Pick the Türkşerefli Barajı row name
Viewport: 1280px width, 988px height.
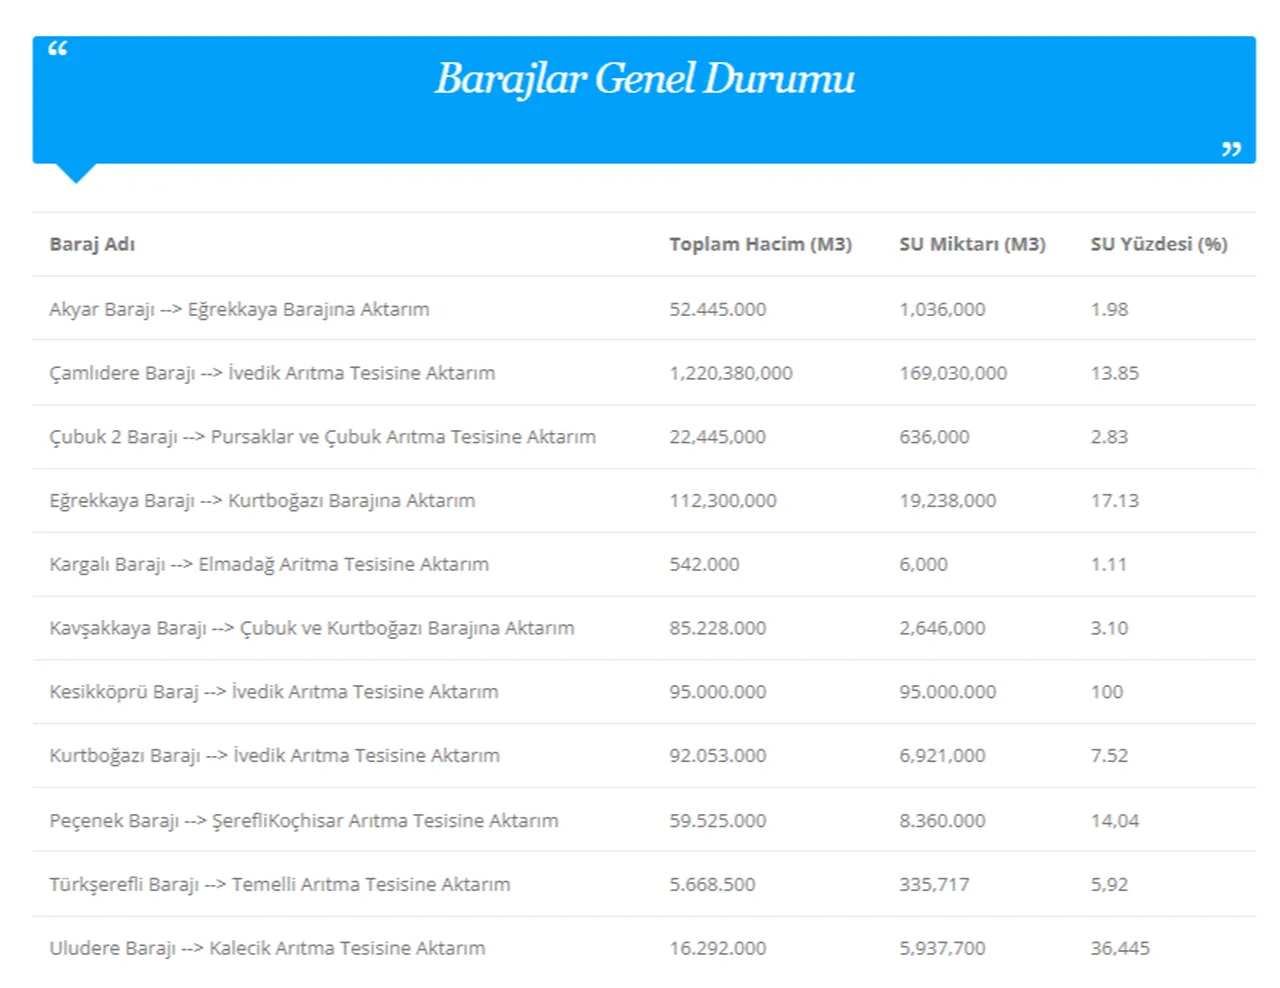pyautogui.click(x=280, y=885)
